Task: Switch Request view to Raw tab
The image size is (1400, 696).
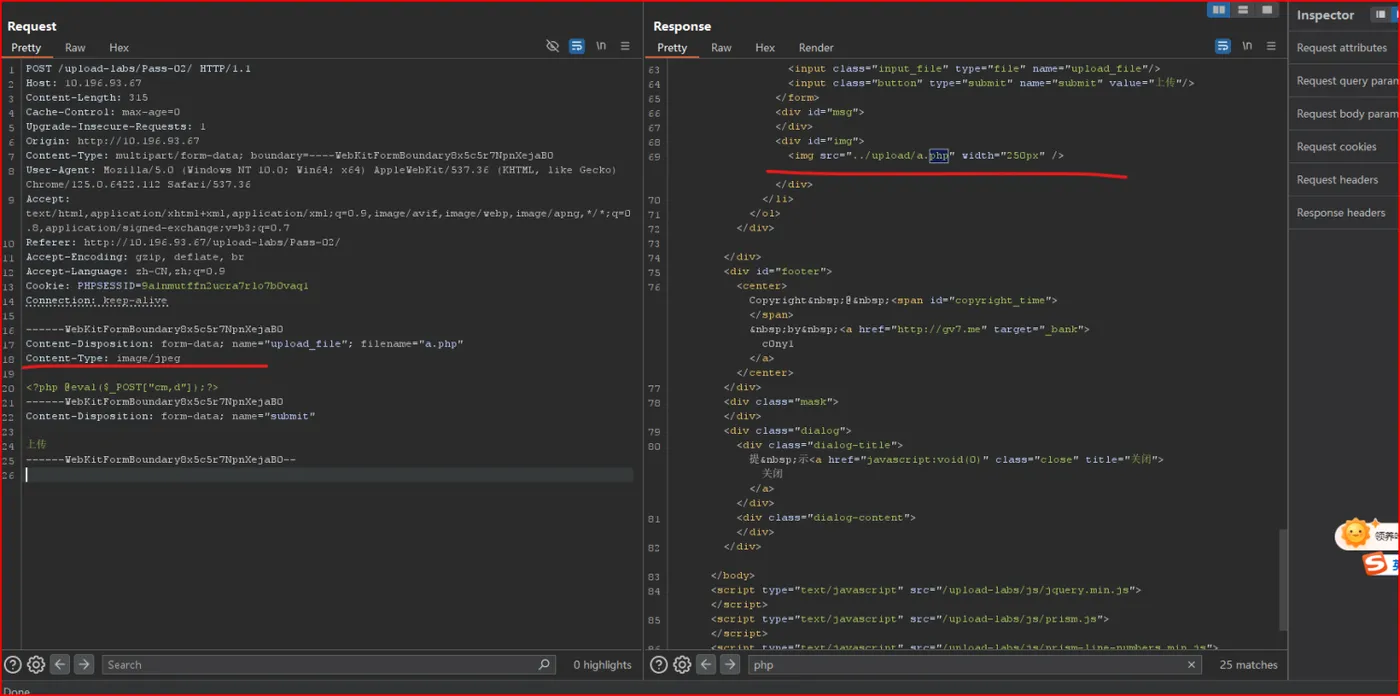Action: point(75,47)
